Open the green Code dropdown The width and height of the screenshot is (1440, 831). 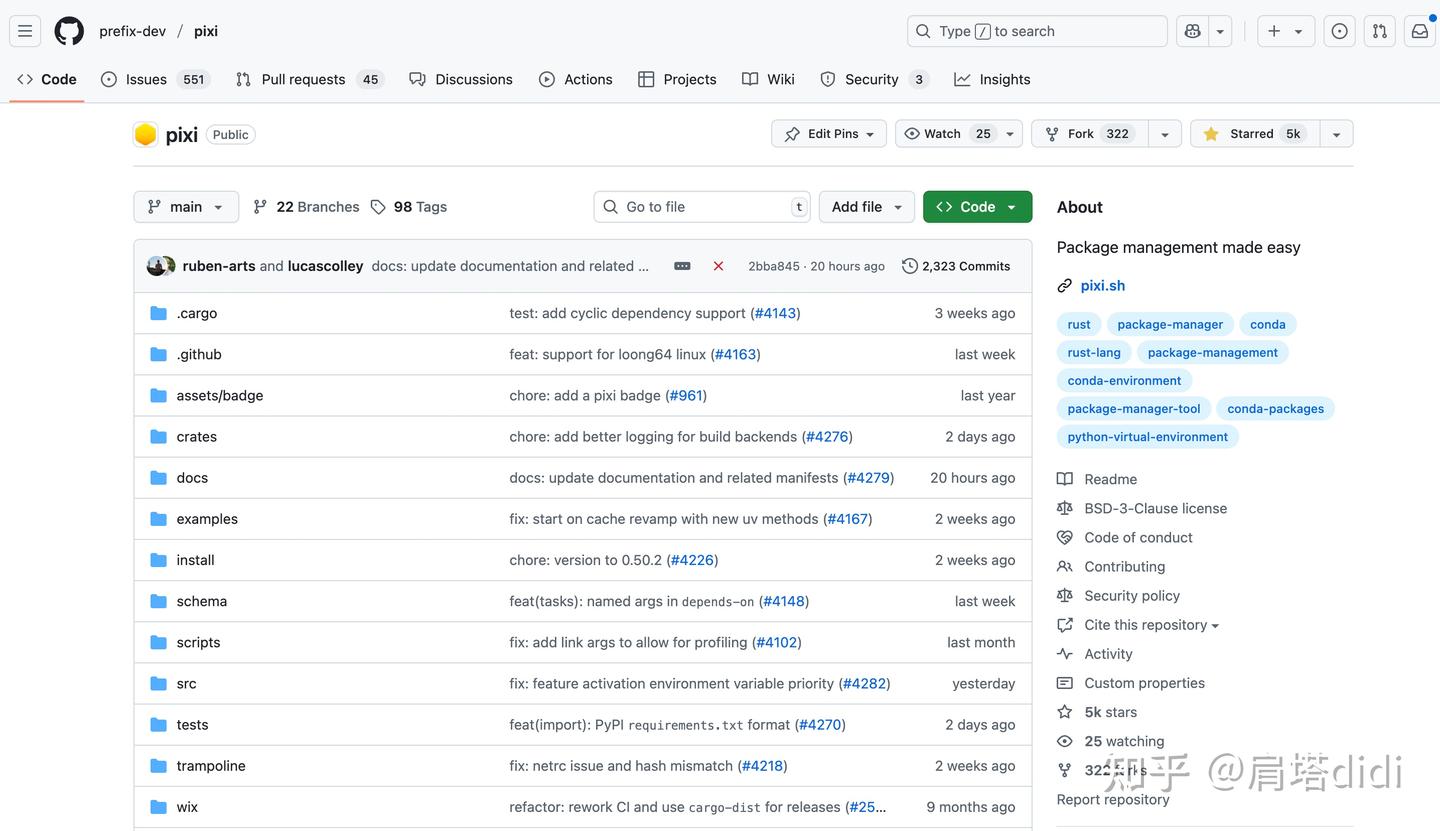click(x=977, y=207)
